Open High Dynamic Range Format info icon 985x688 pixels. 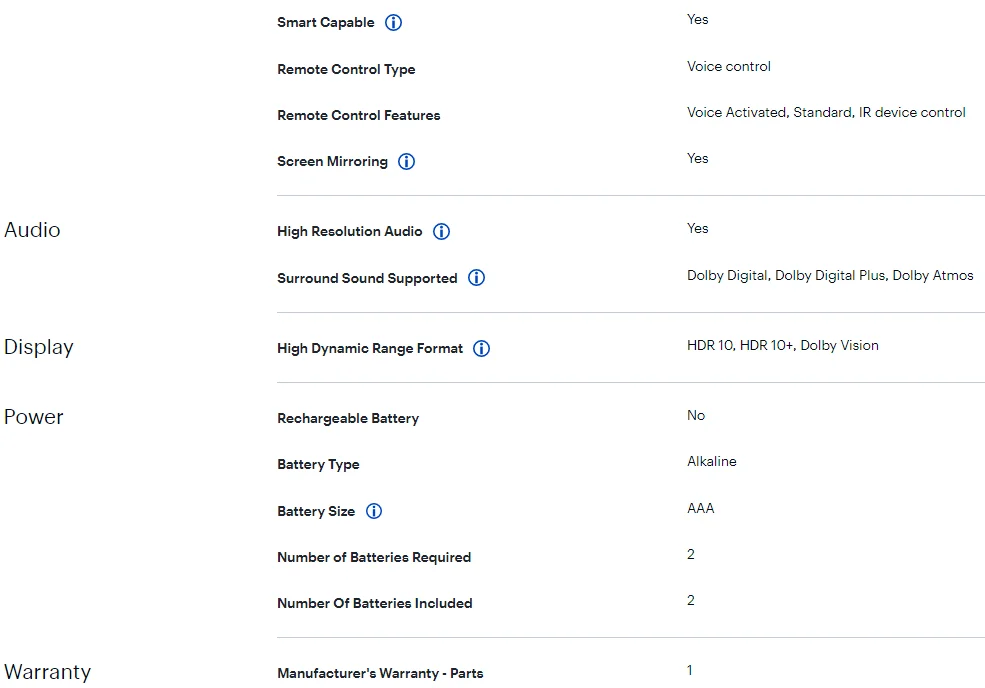pyautogui.click(x=481, y=348)
